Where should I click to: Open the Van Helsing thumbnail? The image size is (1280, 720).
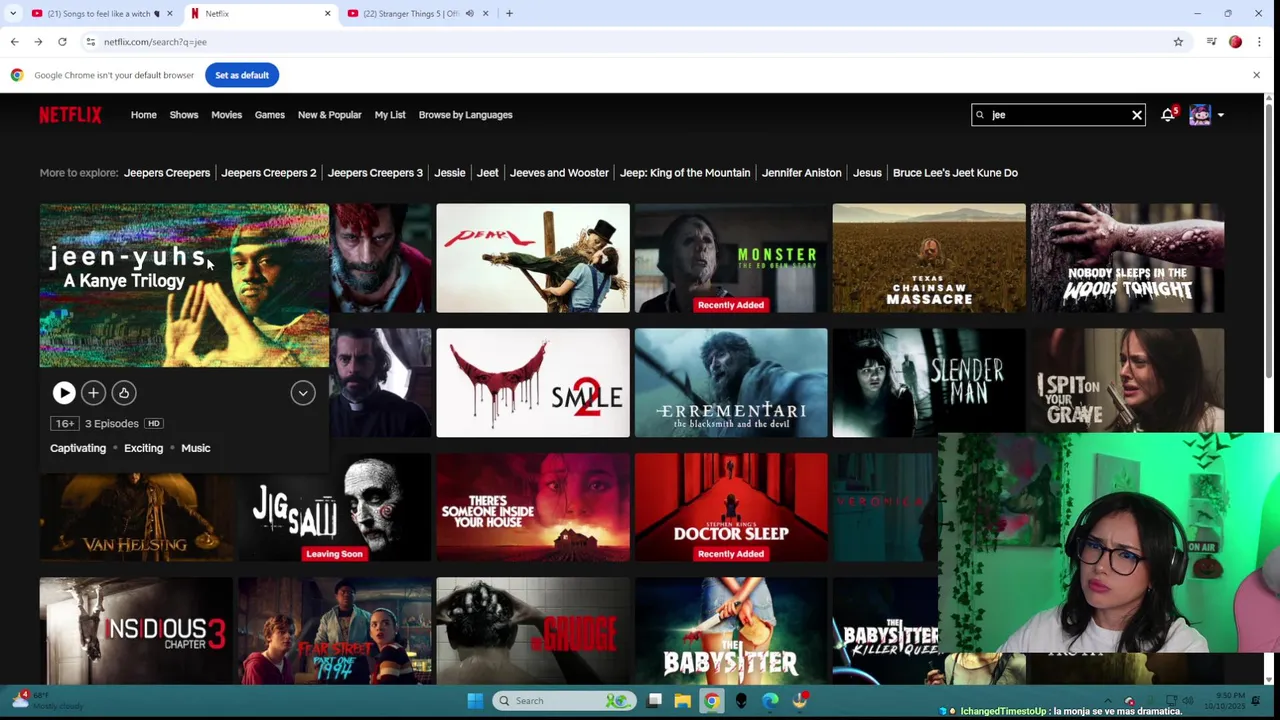pyautogui.click(x=136, y=518)
